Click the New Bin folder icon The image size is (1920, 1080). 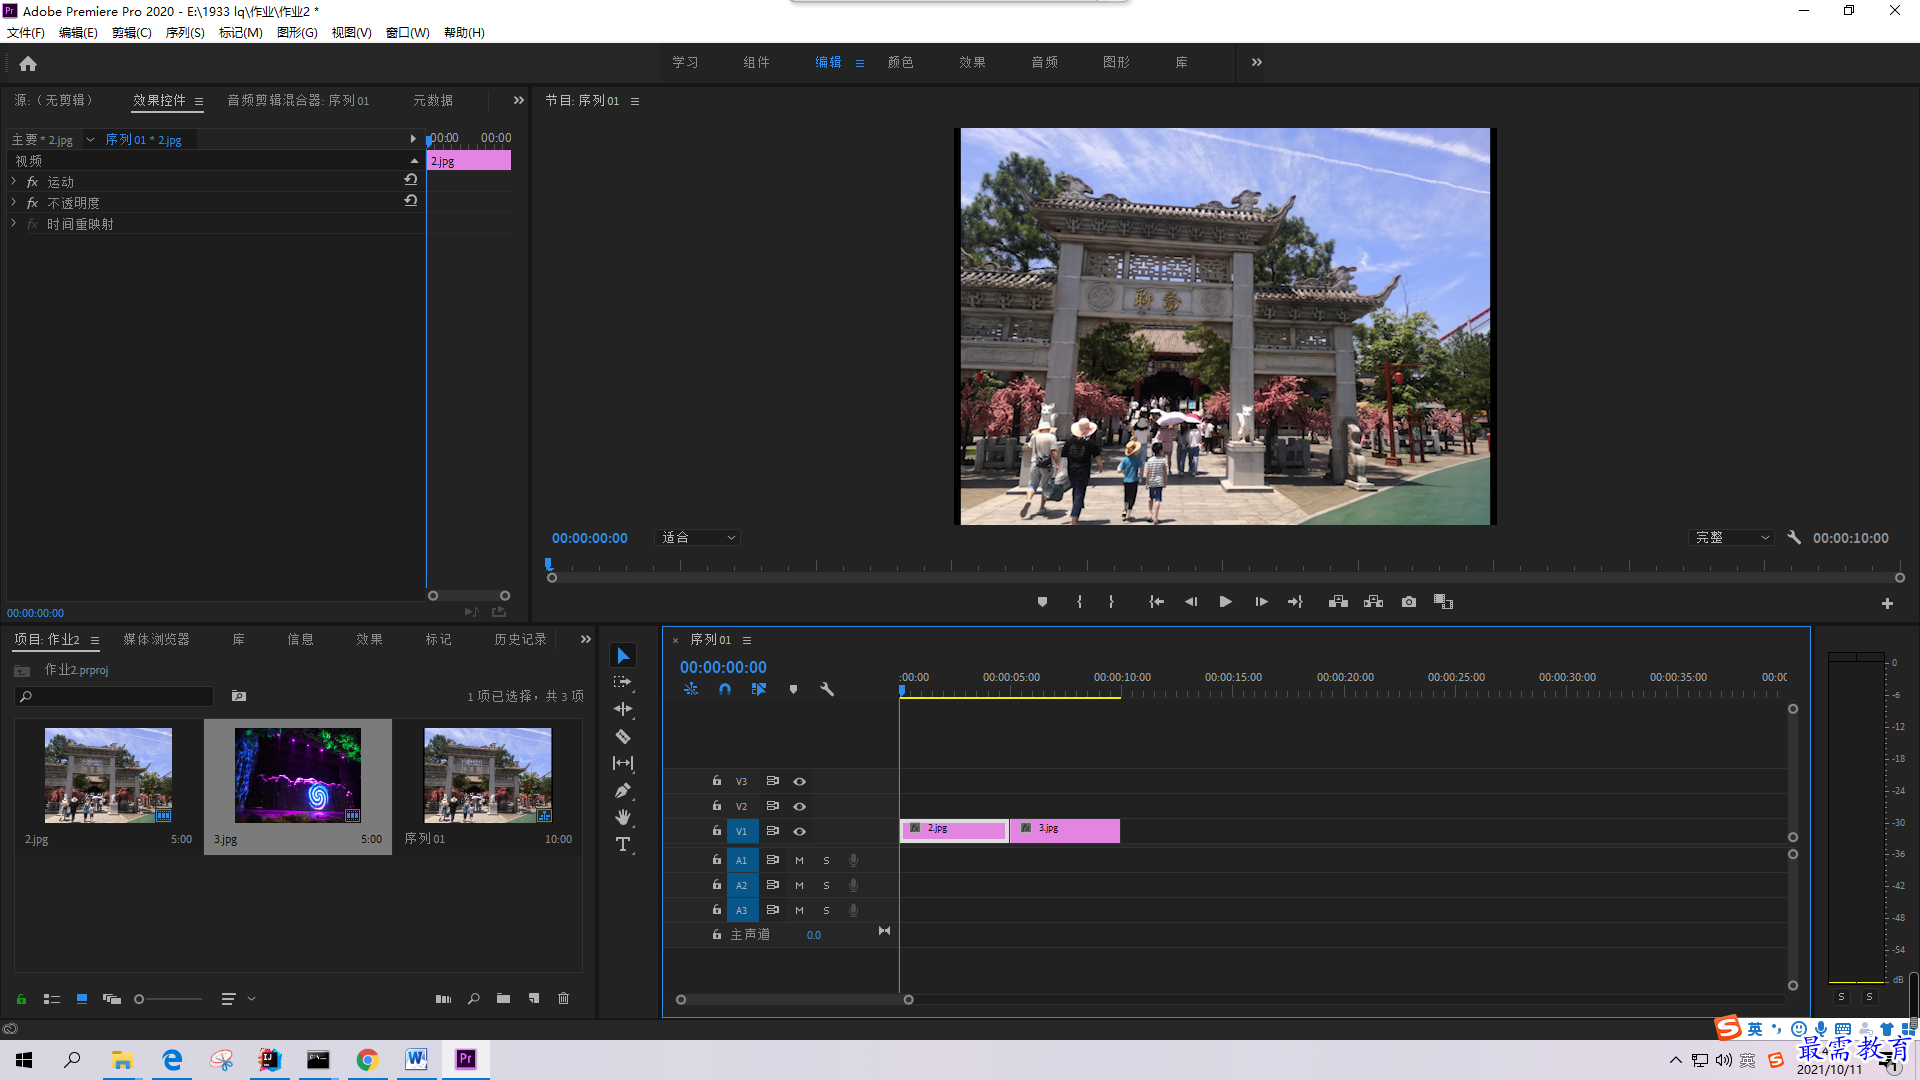point(503,999)
